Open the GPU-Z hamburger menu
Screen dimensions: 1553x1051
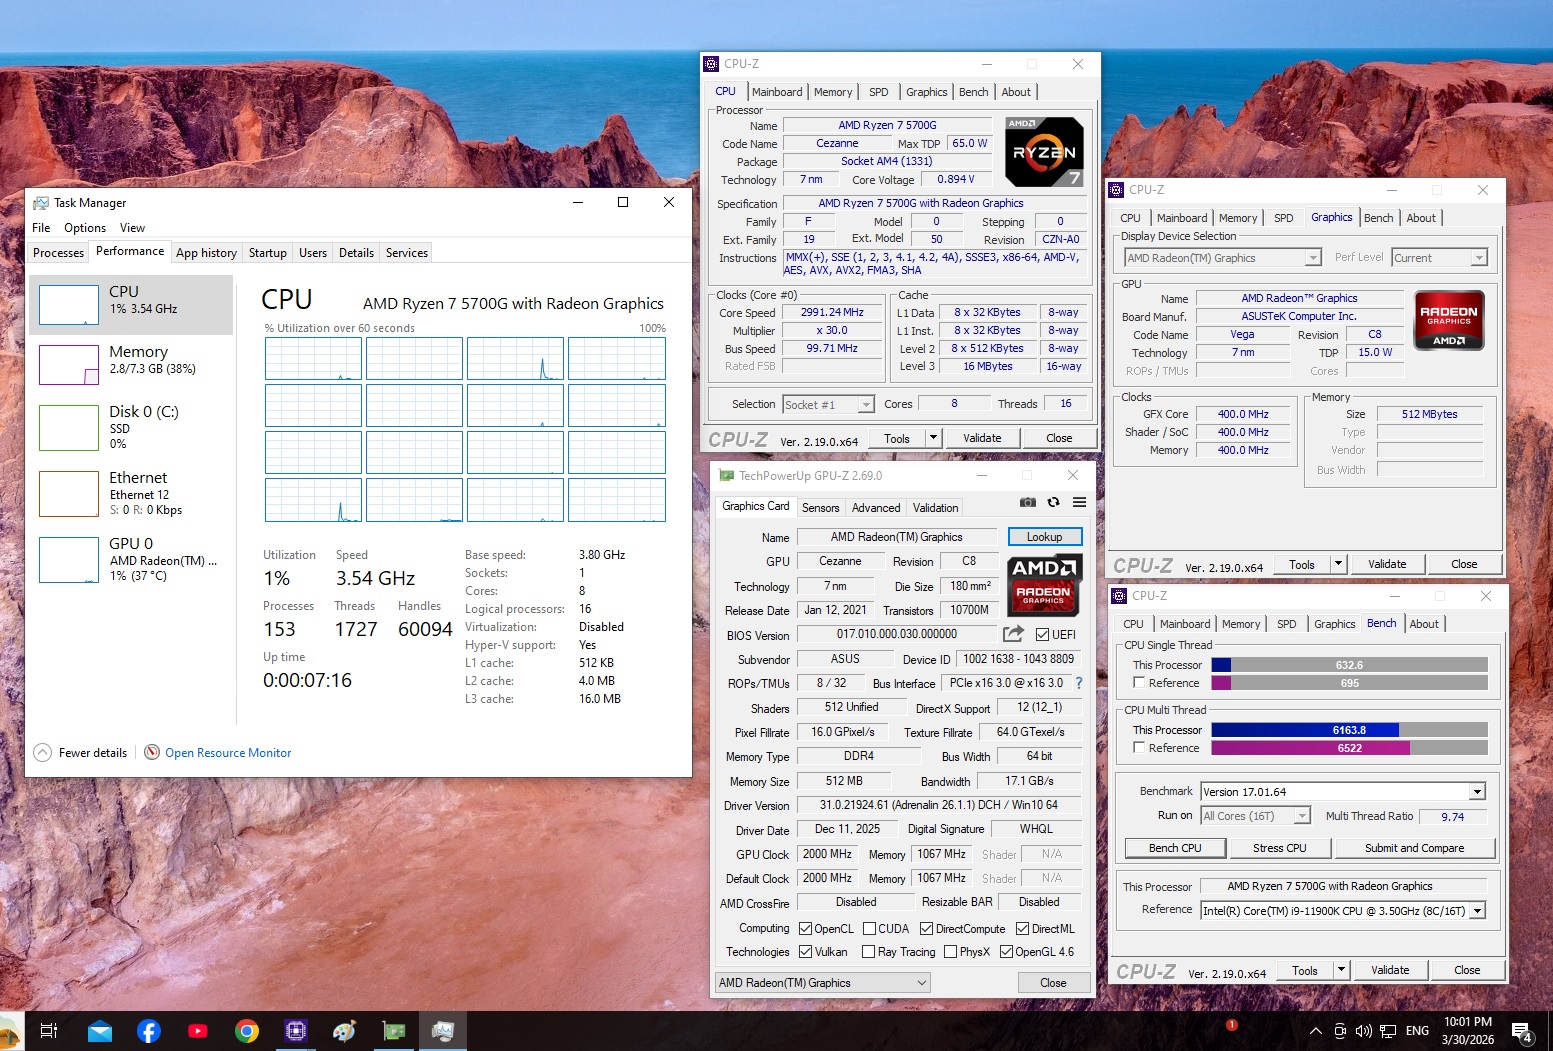[x=1080, y=502]
